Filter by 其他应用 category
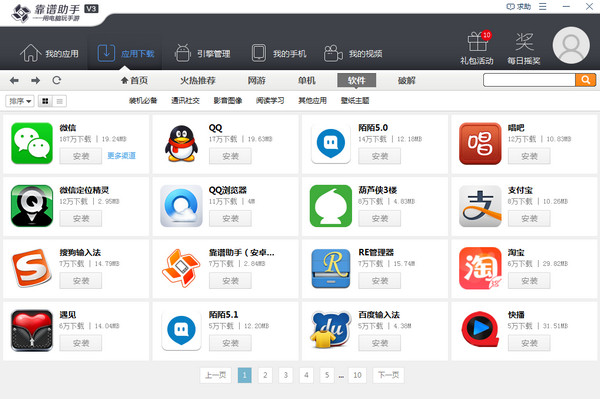Screen dimensions: 600x399 pos(312,101)
